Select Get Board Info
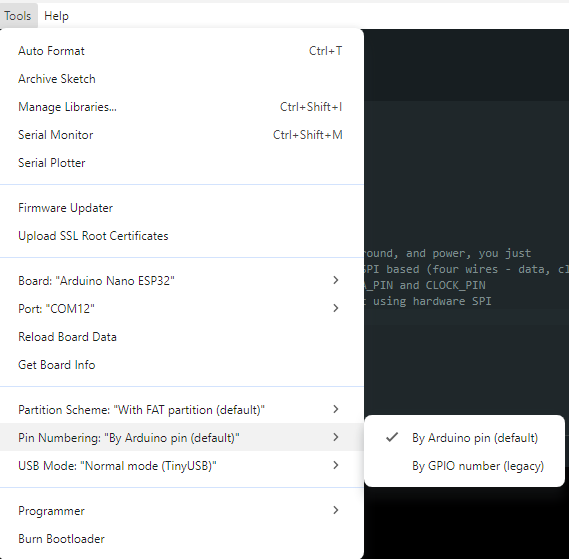Screen dimensions: 569x559 pyautogui.click(x=181, y=365)
